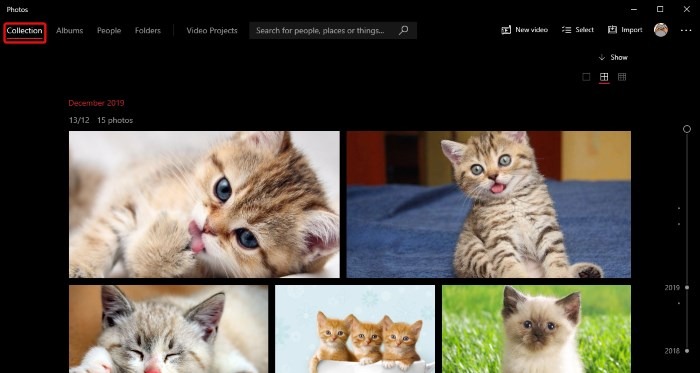Open the kitten licking paw photo
This screenshot has height=373, width=700.
click(204, 204)
